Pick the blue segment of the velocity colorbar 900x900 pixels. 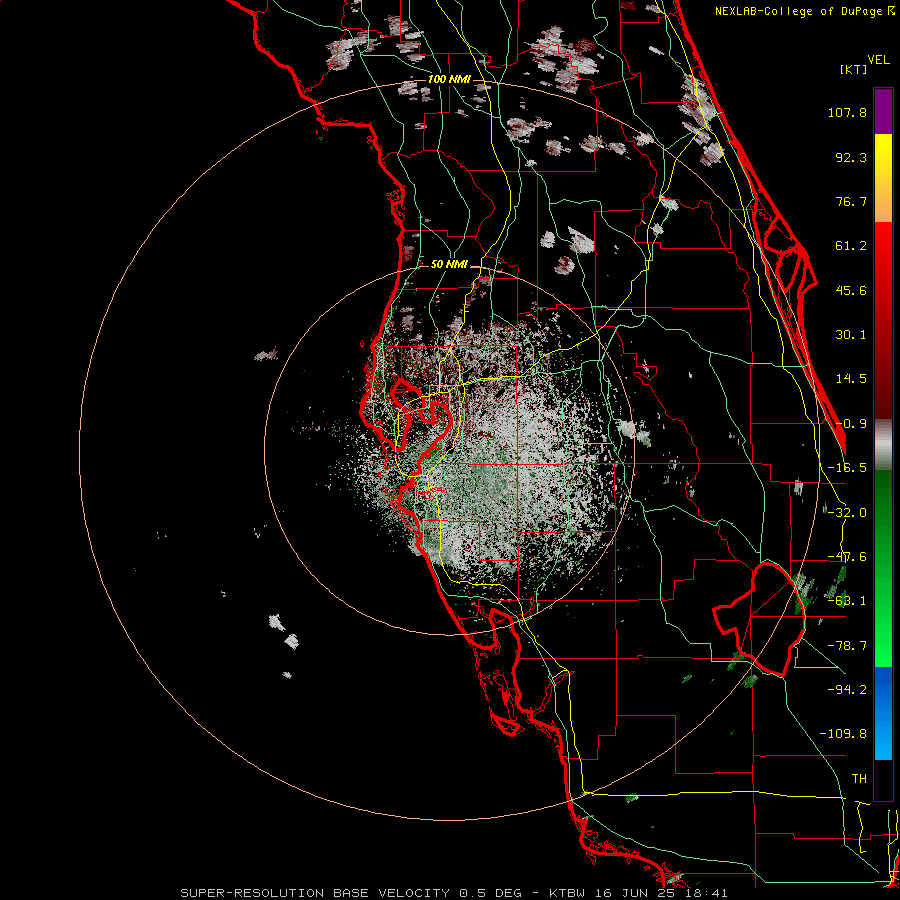883,713
